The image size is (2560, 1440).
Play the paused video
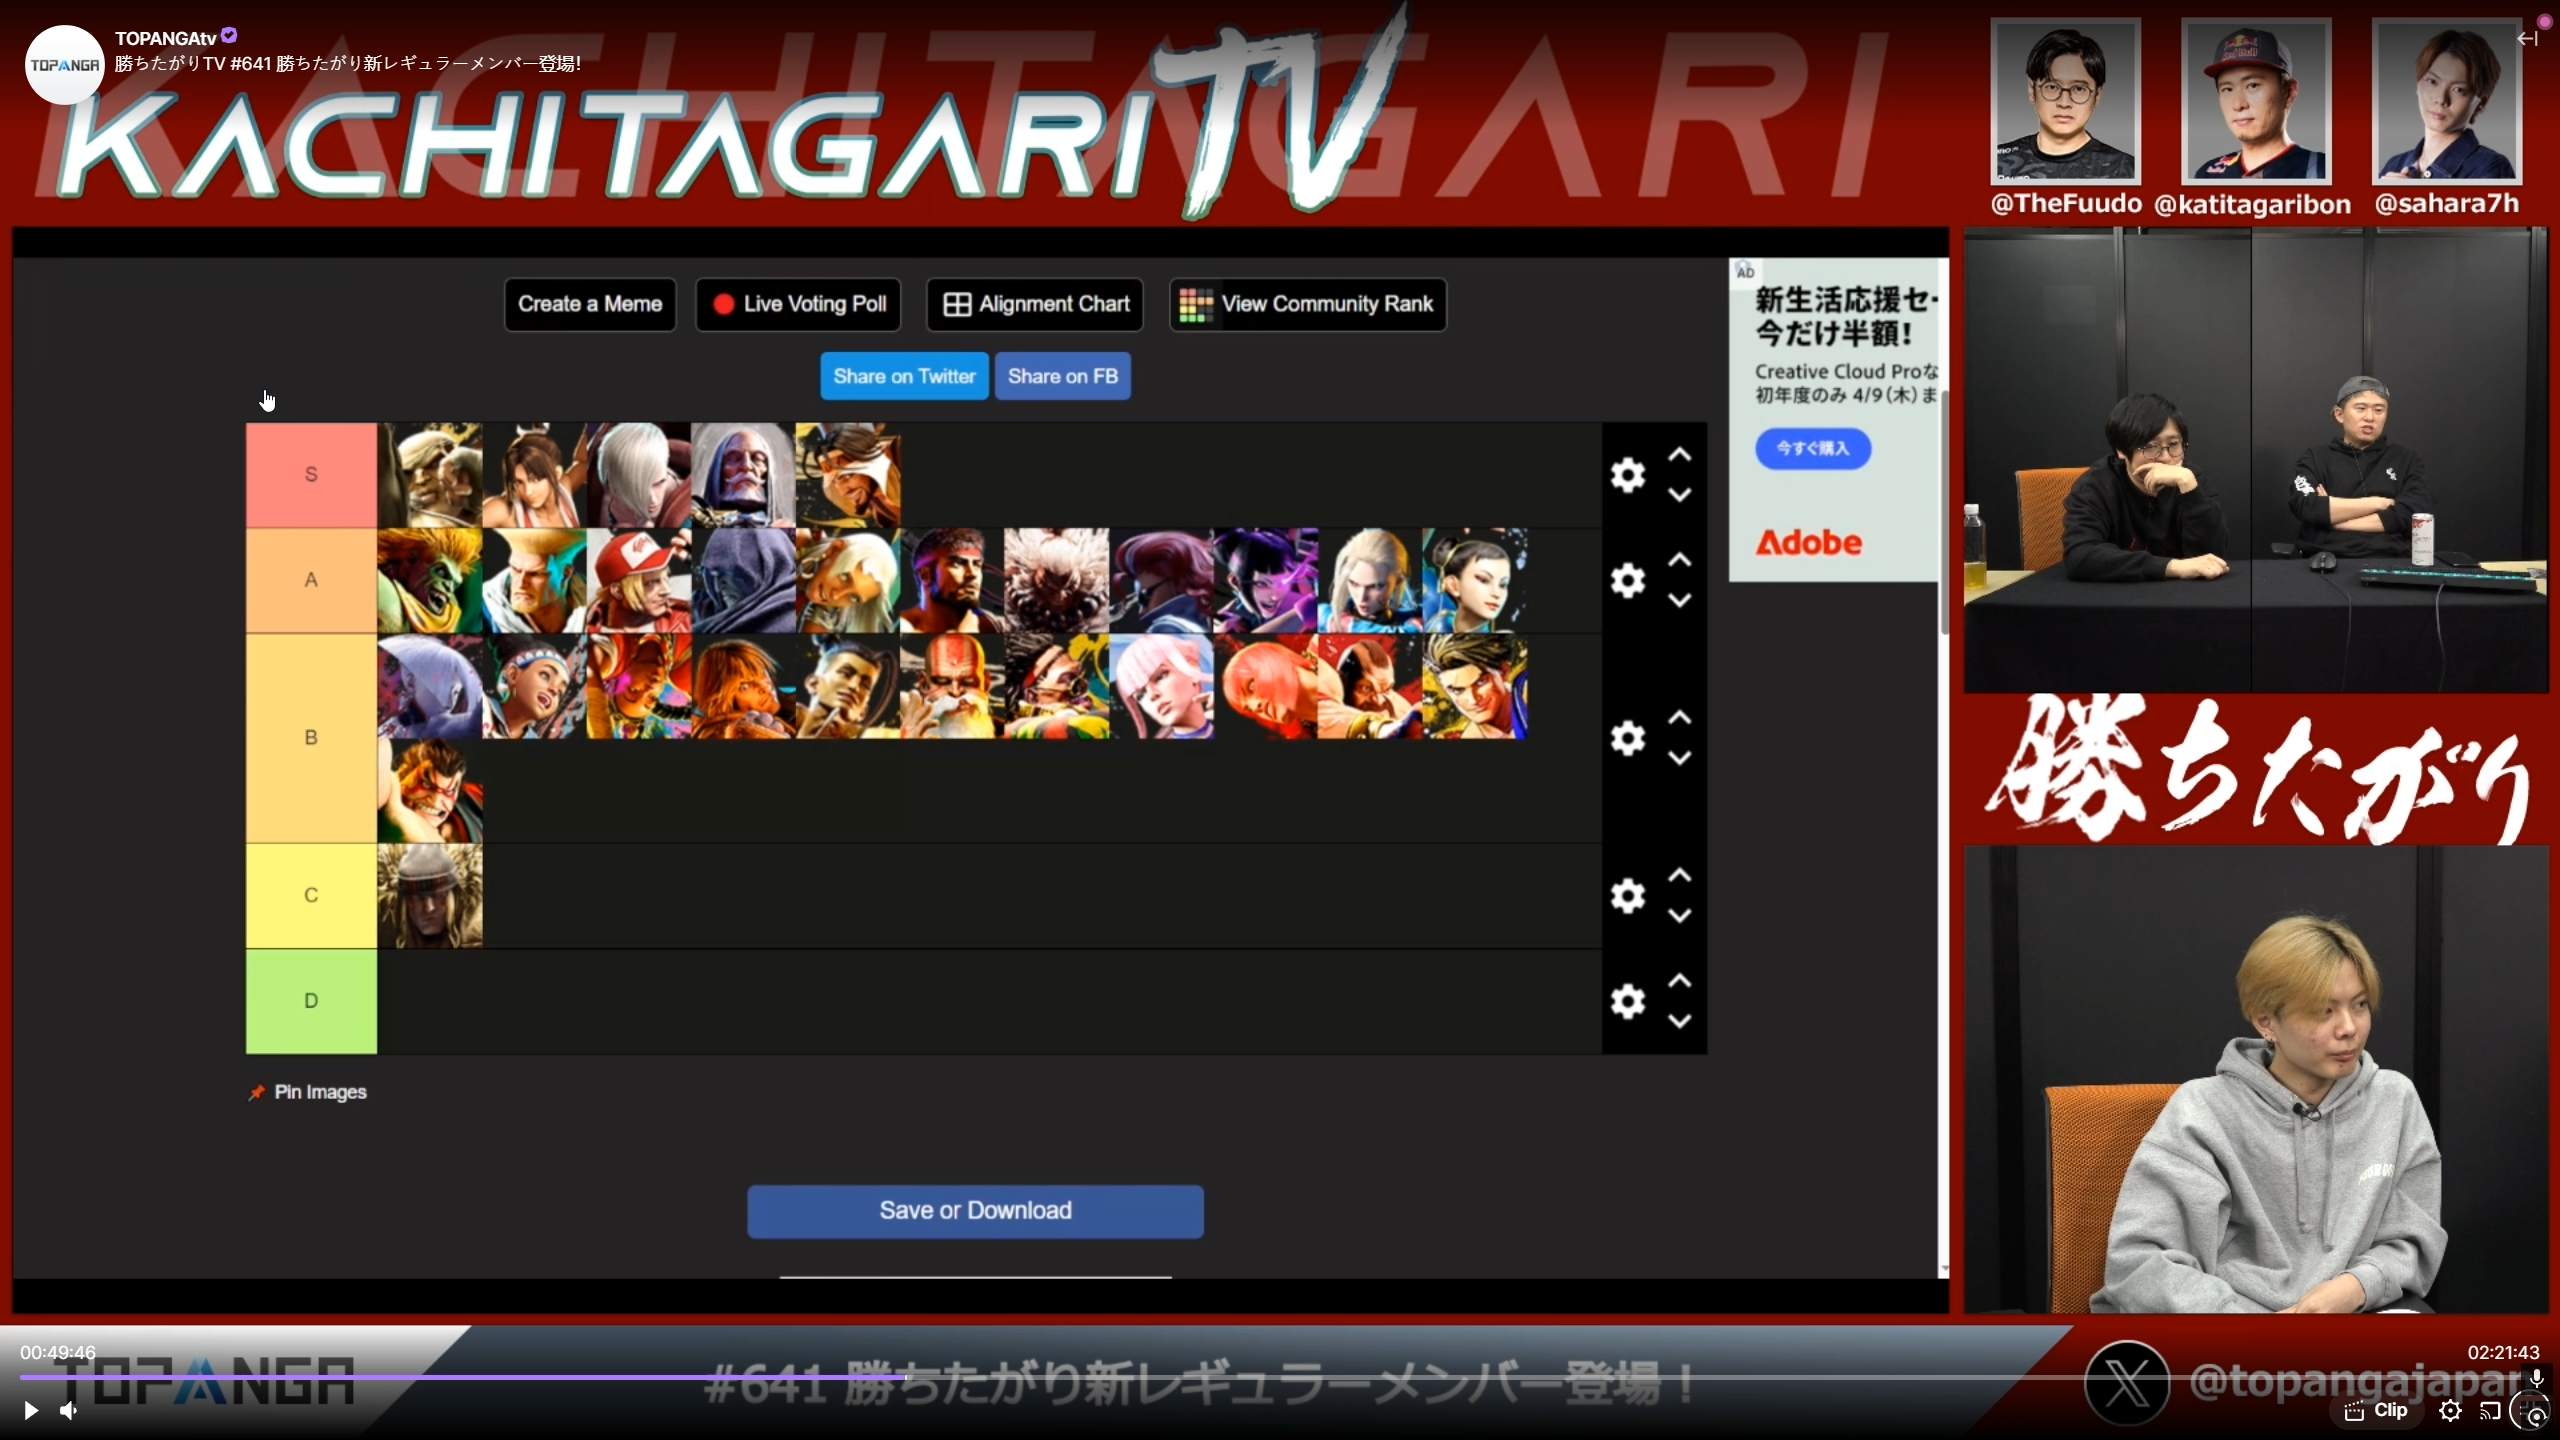click(31, 1410)
